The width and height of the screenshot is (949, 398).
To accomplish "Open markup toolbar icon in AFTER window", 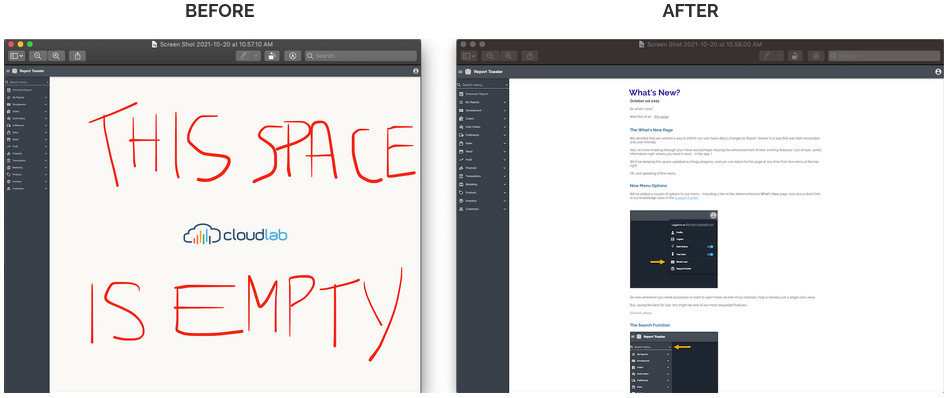I will (816, 56).
